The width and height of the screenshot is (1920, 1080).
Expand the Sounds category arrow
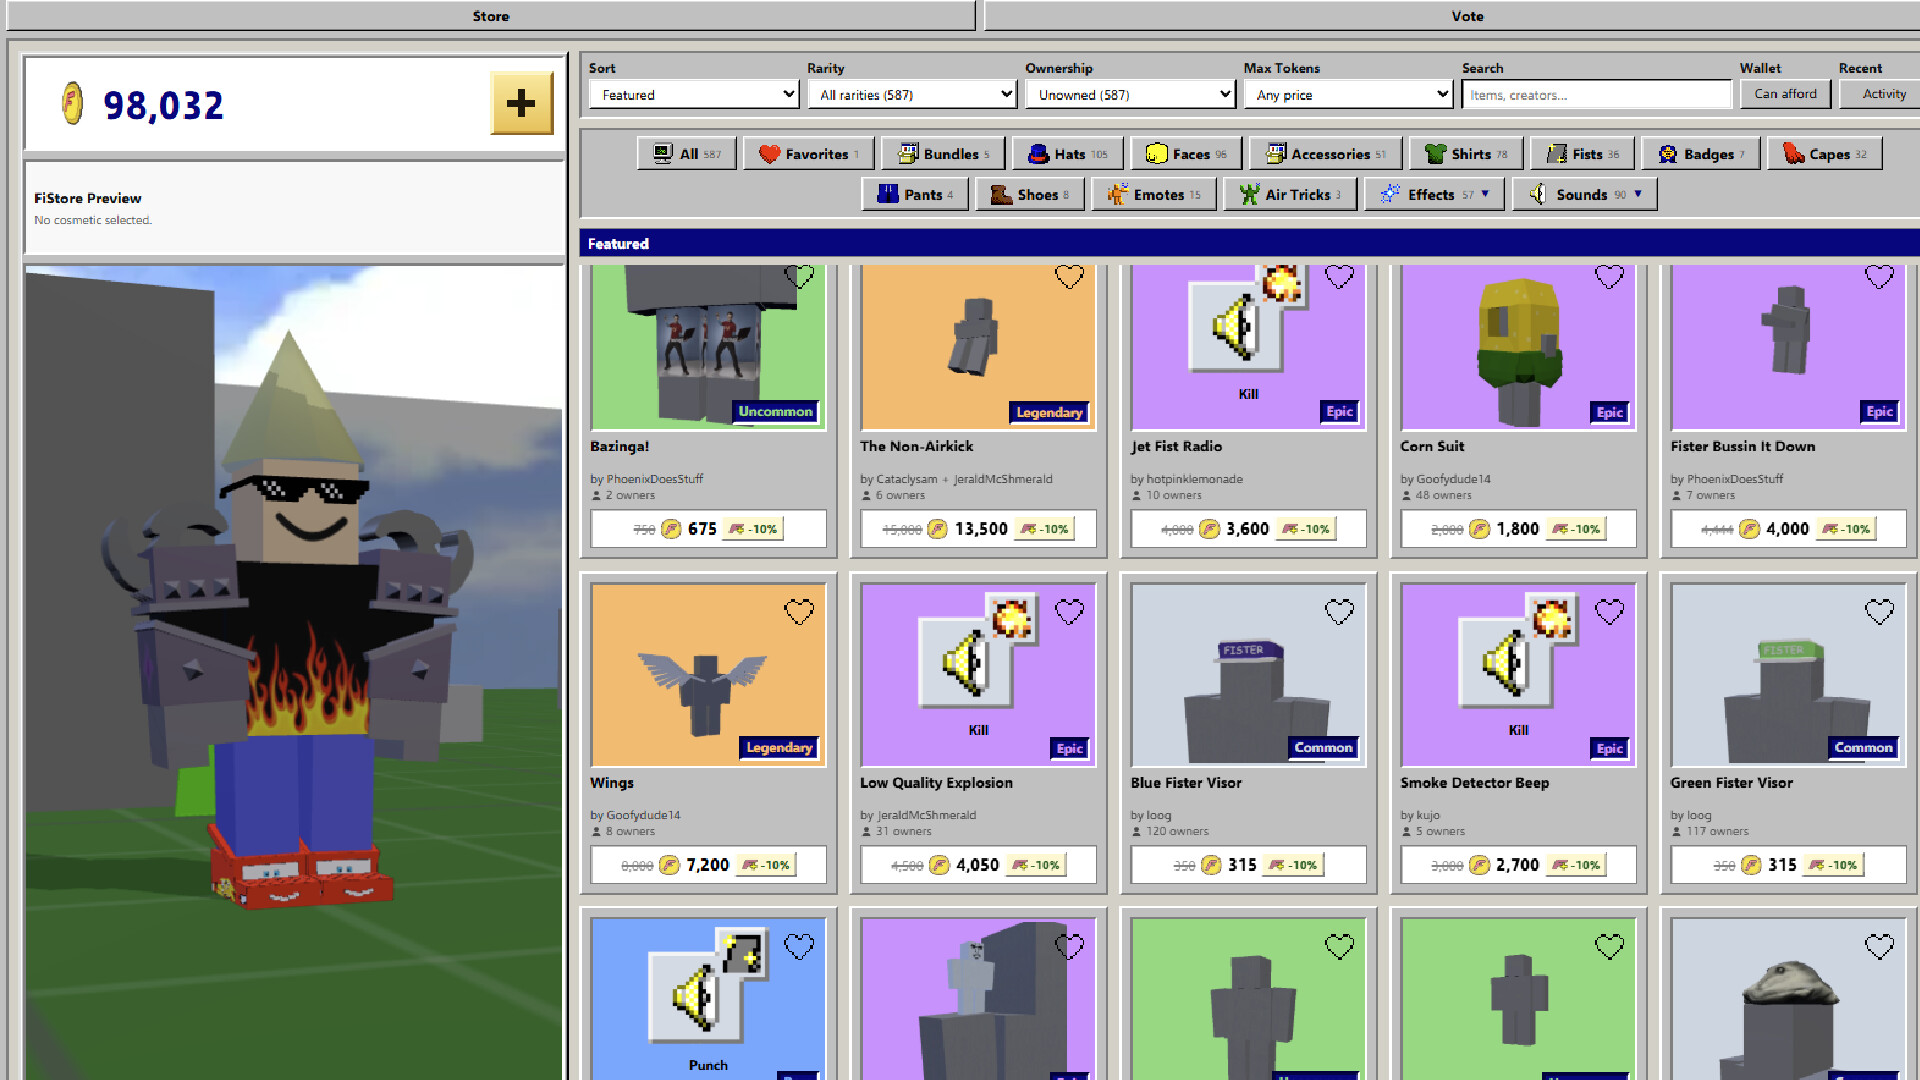pyautogui.click(x=1638, y=194)
